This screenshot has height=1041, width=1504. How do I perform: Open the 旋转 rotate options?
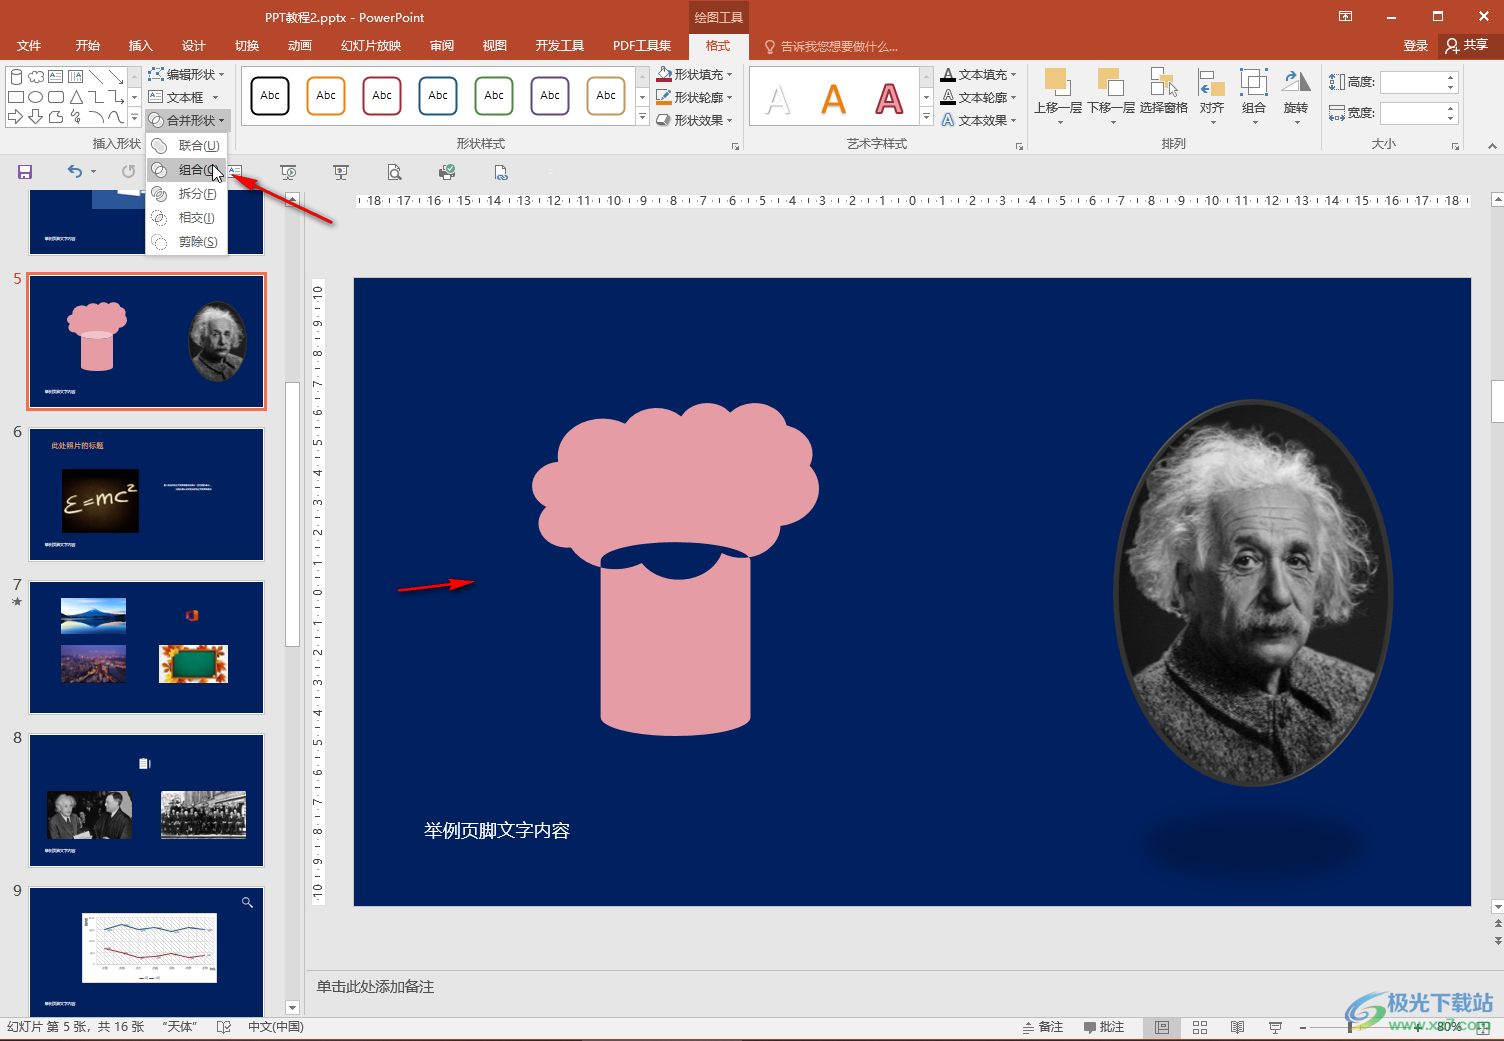pyautogui.click(x=1296, y=95)
